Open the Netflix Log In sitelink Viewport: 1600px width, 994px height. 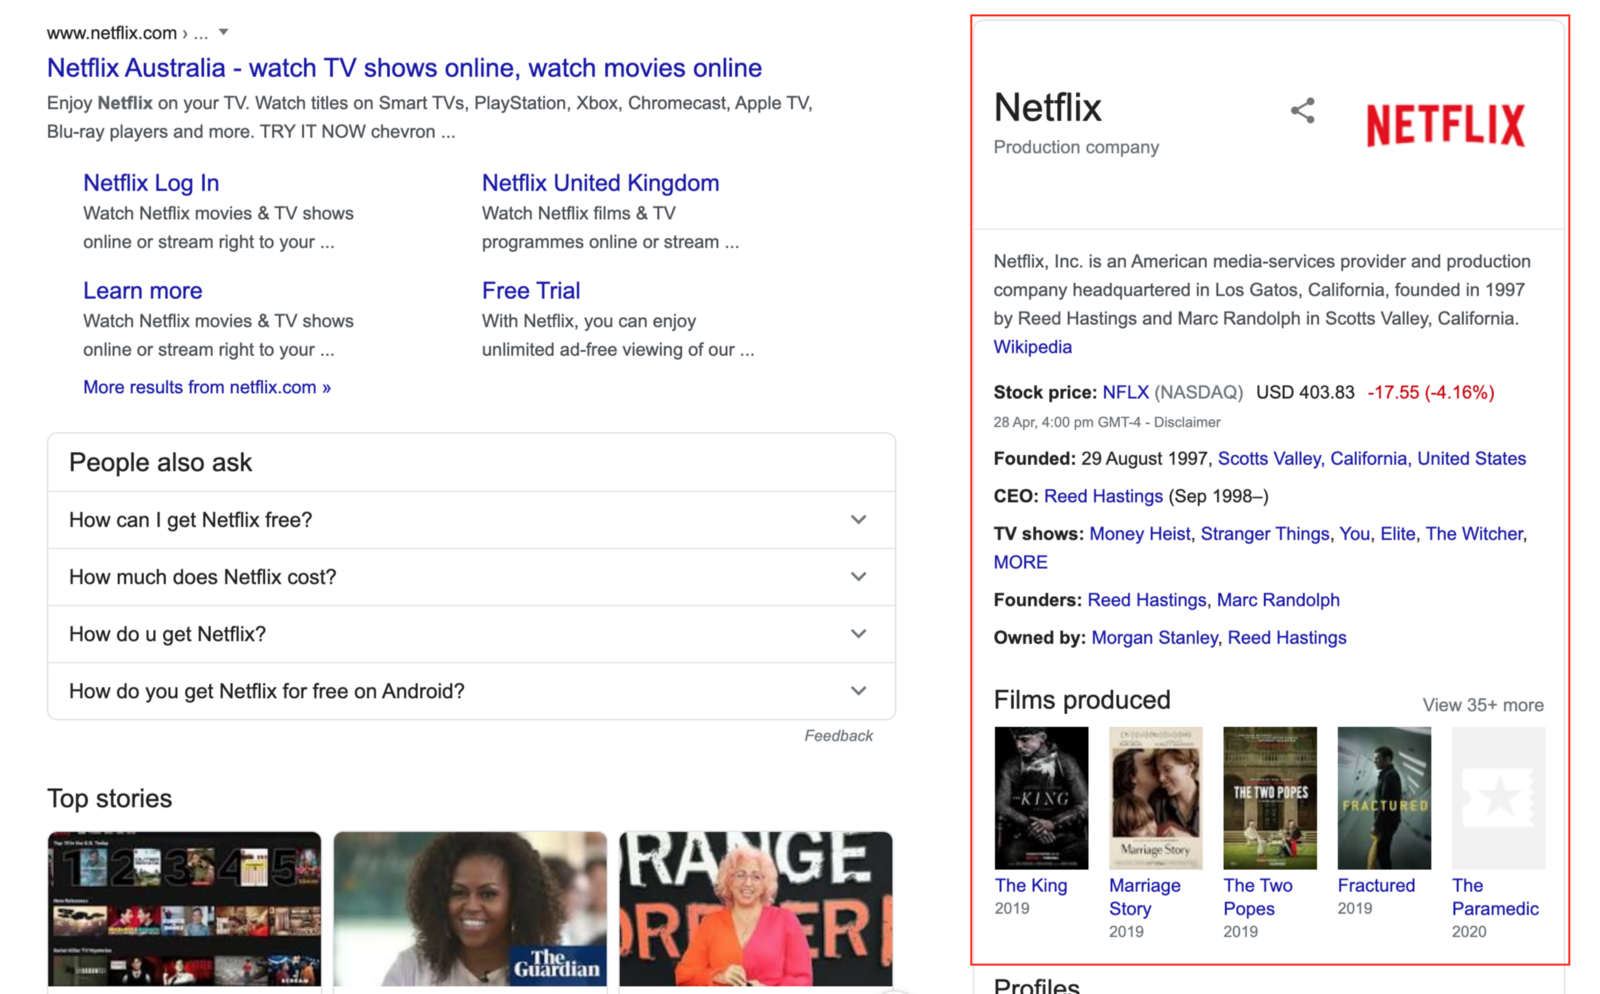(151, 183)
